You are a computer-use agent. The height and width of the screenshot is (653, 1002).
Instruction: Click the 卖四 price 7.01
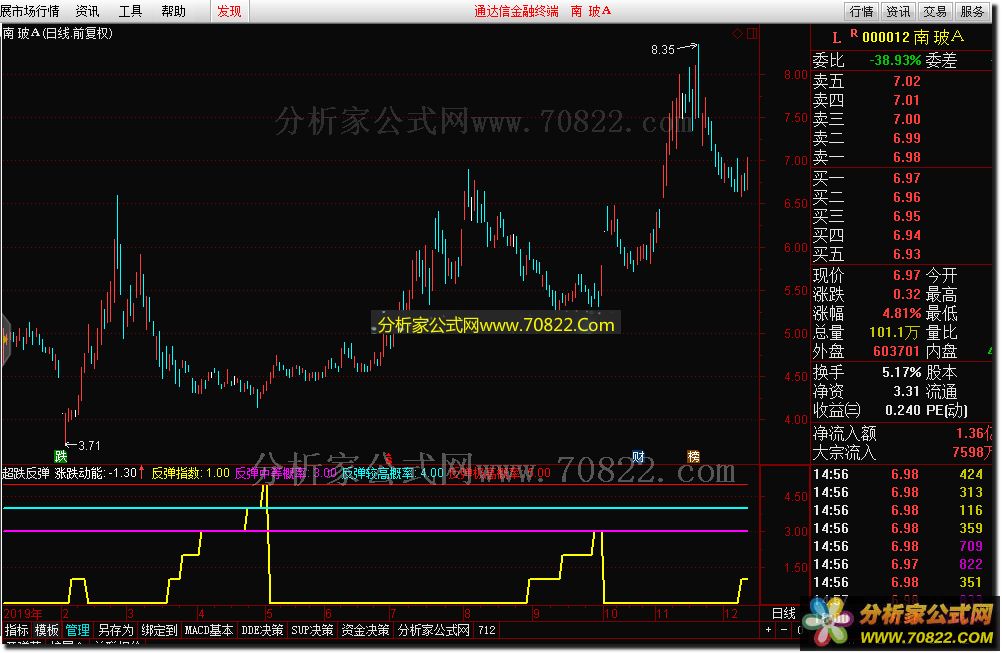pyautogui.click(x=906, y=100)
